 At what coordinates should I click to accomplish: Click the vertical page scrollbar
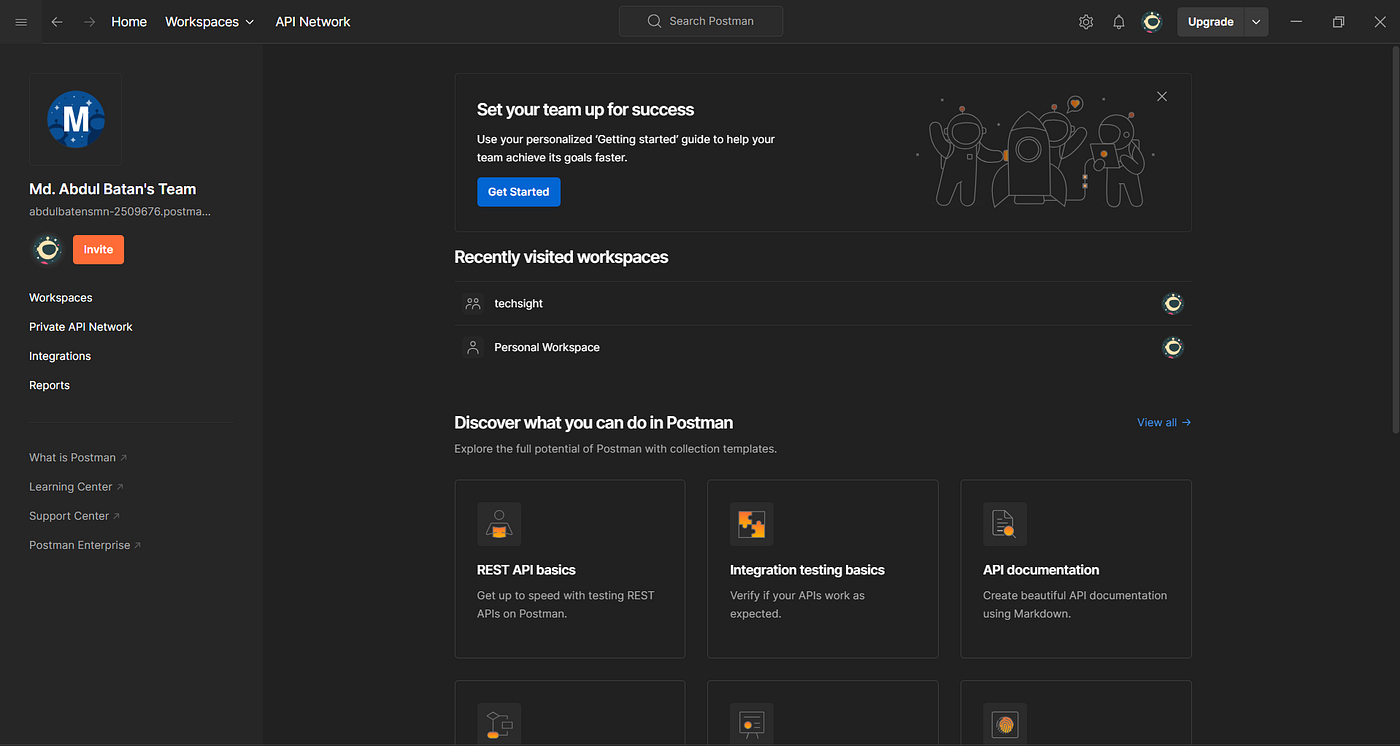(x=1394, y=240)
